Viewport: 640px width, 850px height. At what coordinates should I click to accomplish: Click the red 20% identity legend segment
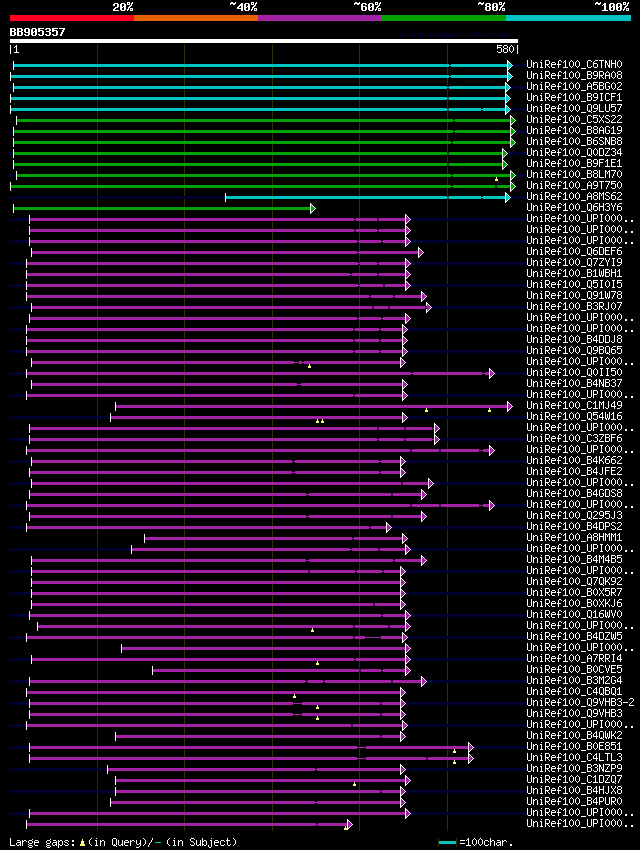pyautogui.click(x=72, y=18)
